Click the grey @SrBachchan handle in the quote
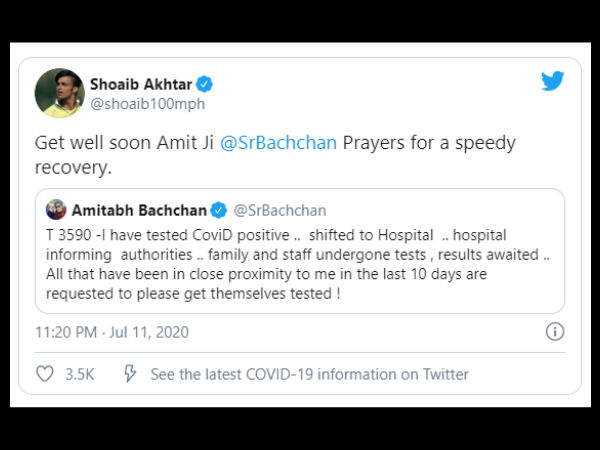This screenshot has height=450, width=600. tap(280, 210)
